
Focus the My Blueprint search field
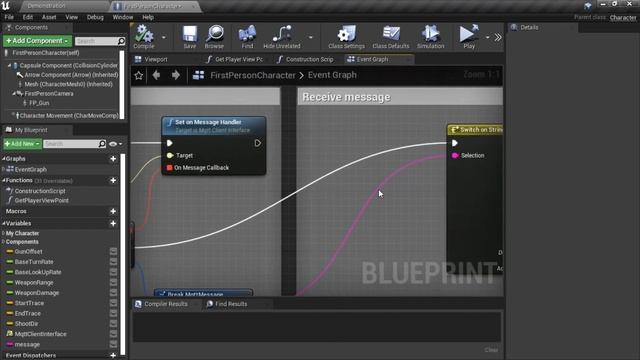tap(71, 144)
